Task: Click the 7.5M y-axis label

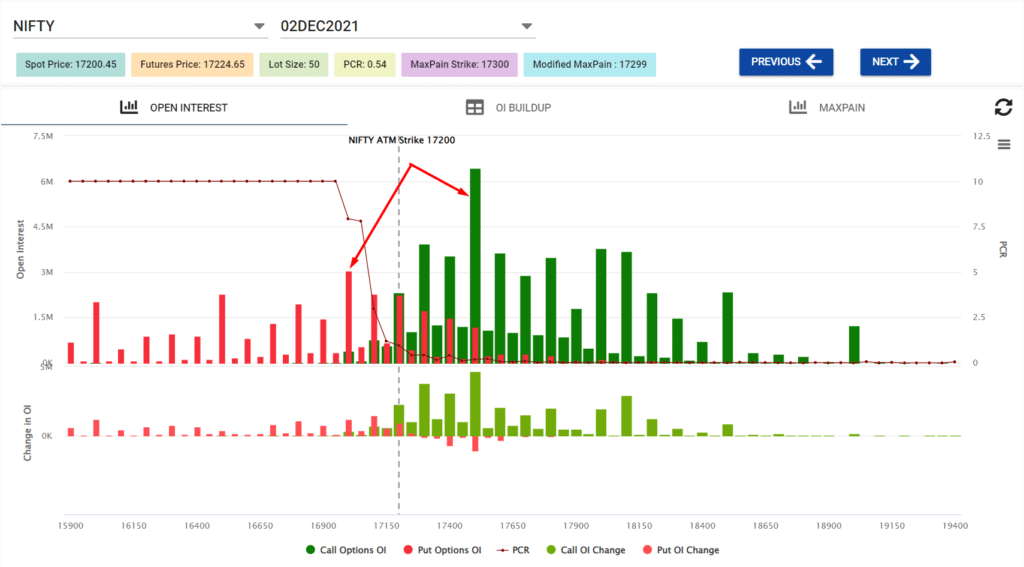Action: point(43,136)
